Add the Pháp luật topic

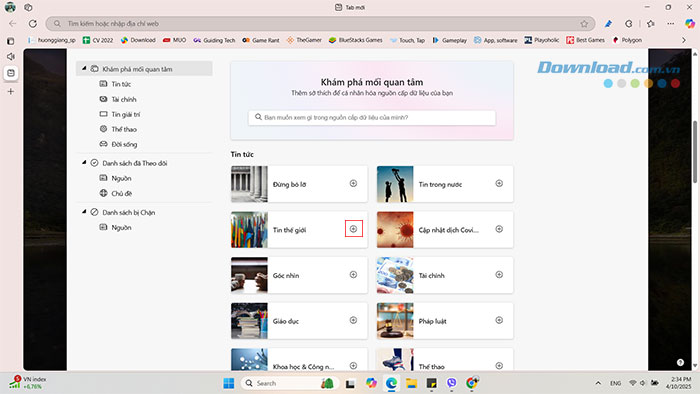[499, 320]
